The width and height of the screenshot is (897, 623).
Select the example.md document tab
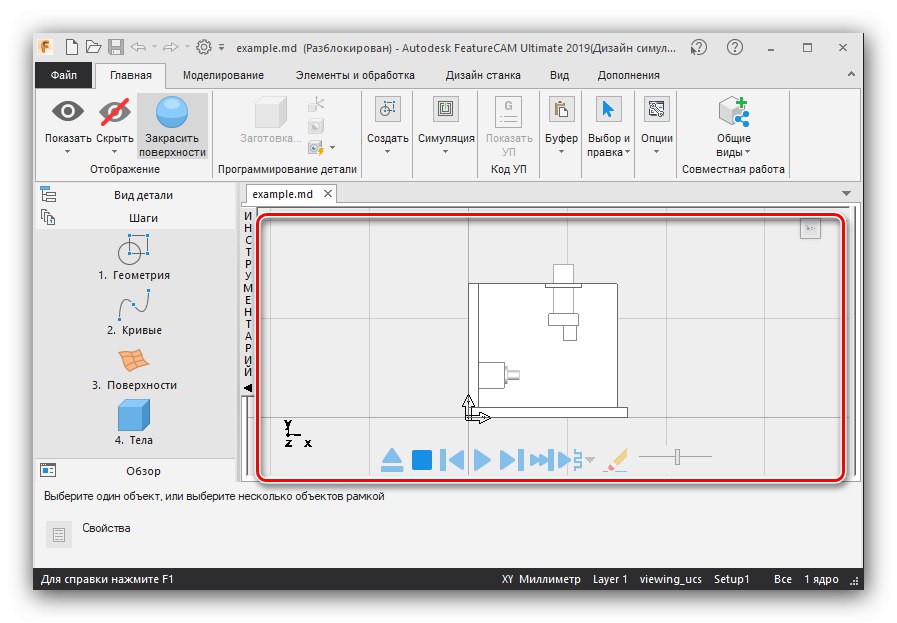[283, 194]
